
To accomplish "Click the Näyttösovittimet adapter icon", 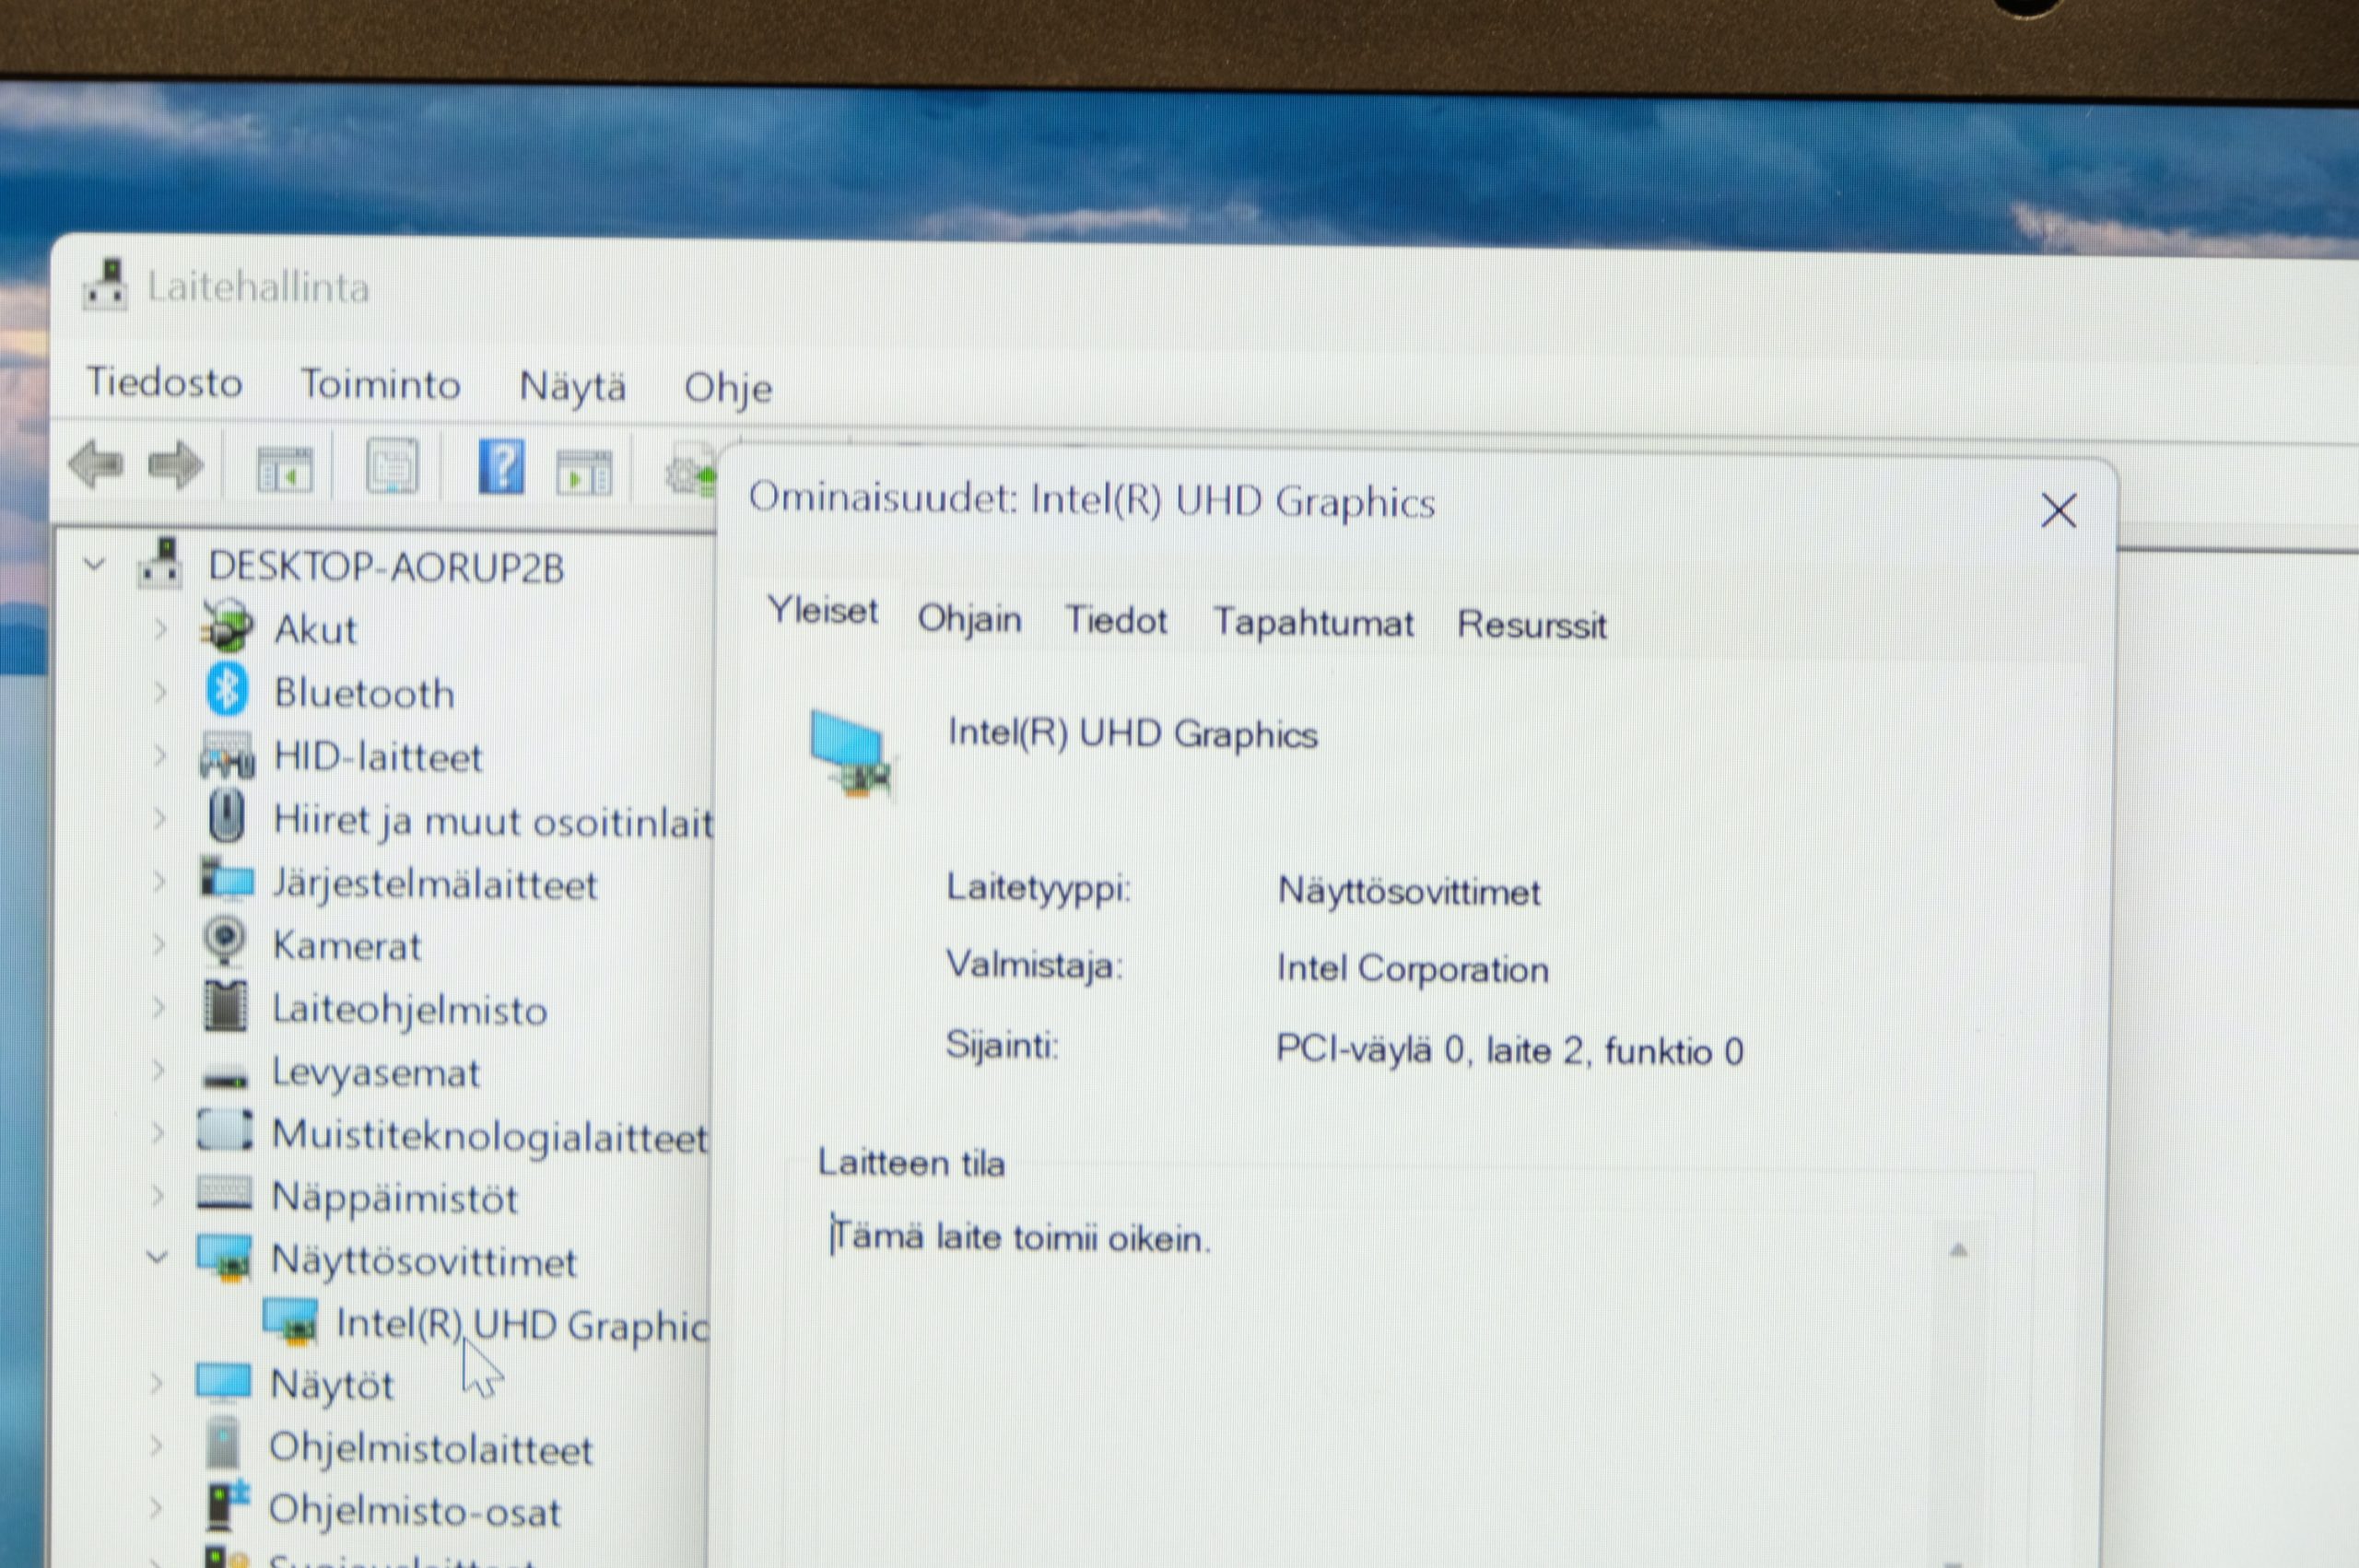I will click(x=224, y=1257).
